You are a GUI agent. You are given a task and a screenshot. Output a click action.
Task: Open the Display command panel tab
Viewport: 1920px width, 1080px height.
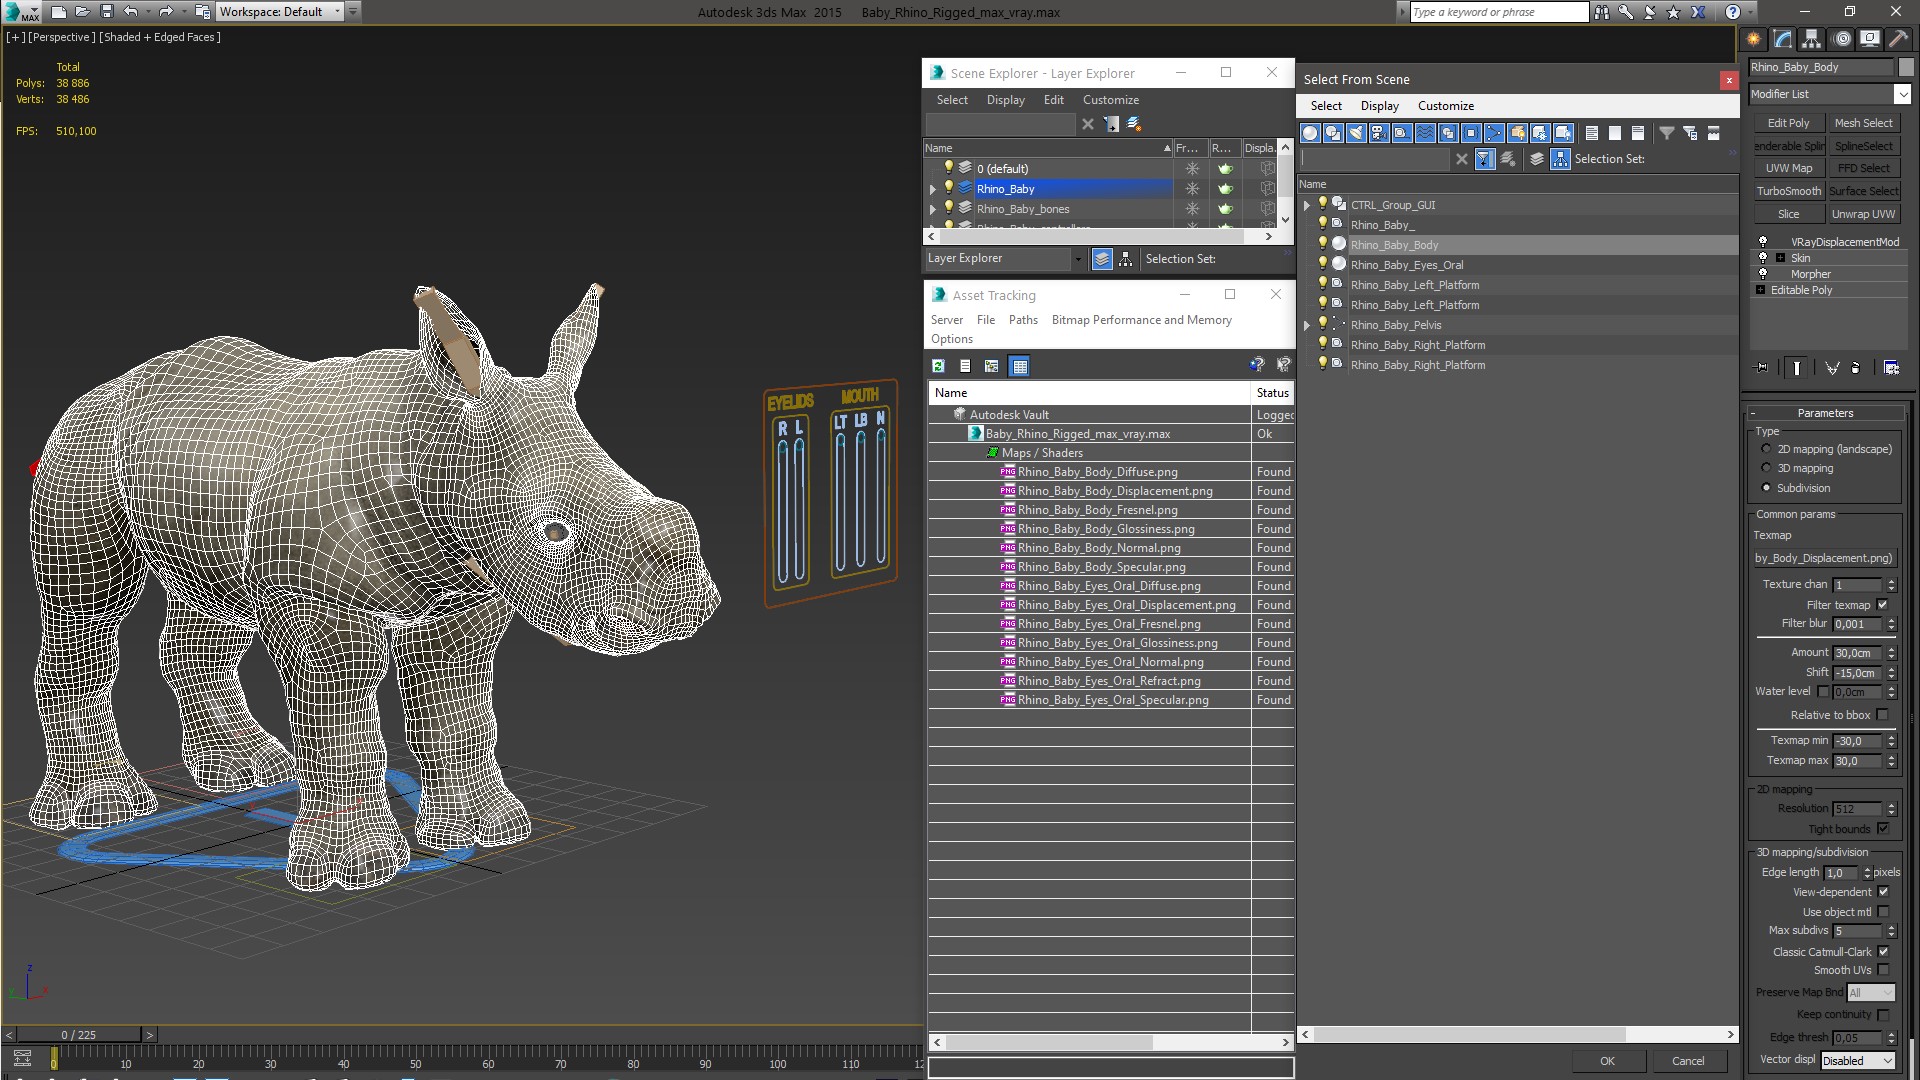coord(1869,39)
